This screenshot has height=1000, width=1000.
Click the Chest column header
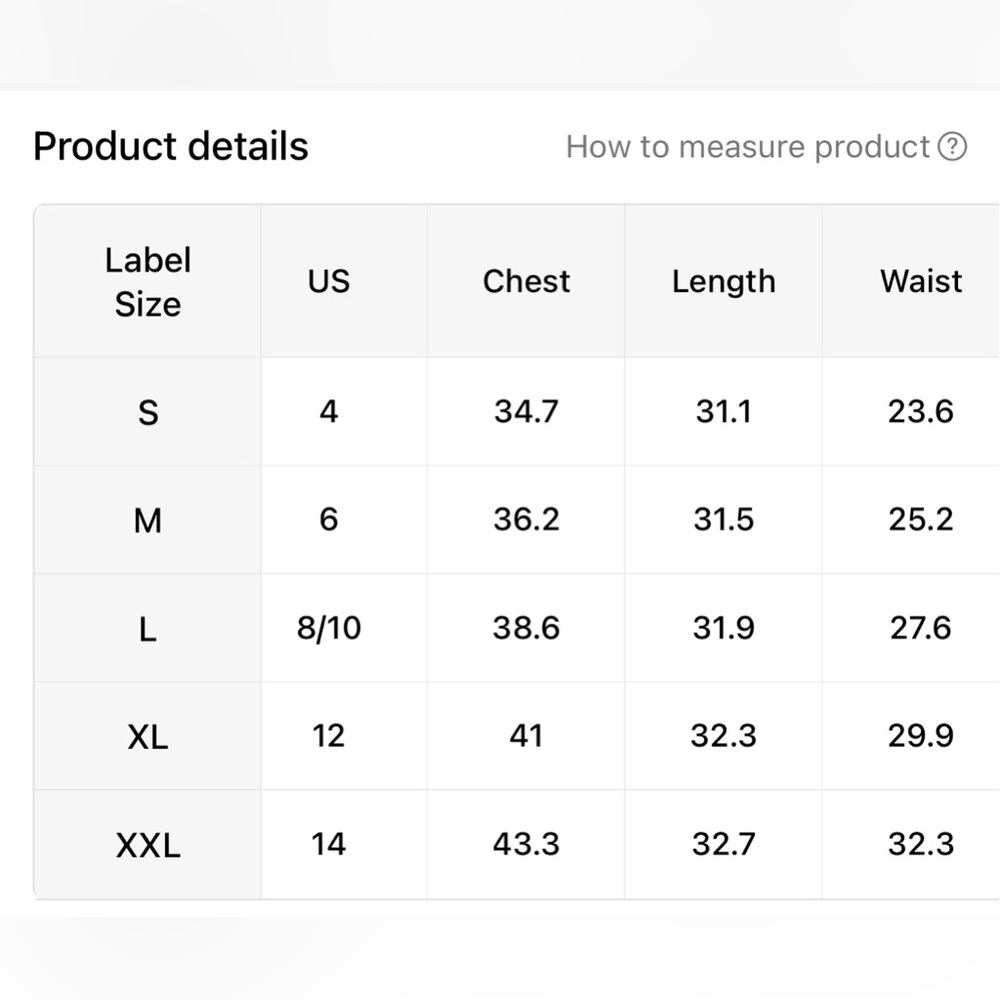pos(526,281)
